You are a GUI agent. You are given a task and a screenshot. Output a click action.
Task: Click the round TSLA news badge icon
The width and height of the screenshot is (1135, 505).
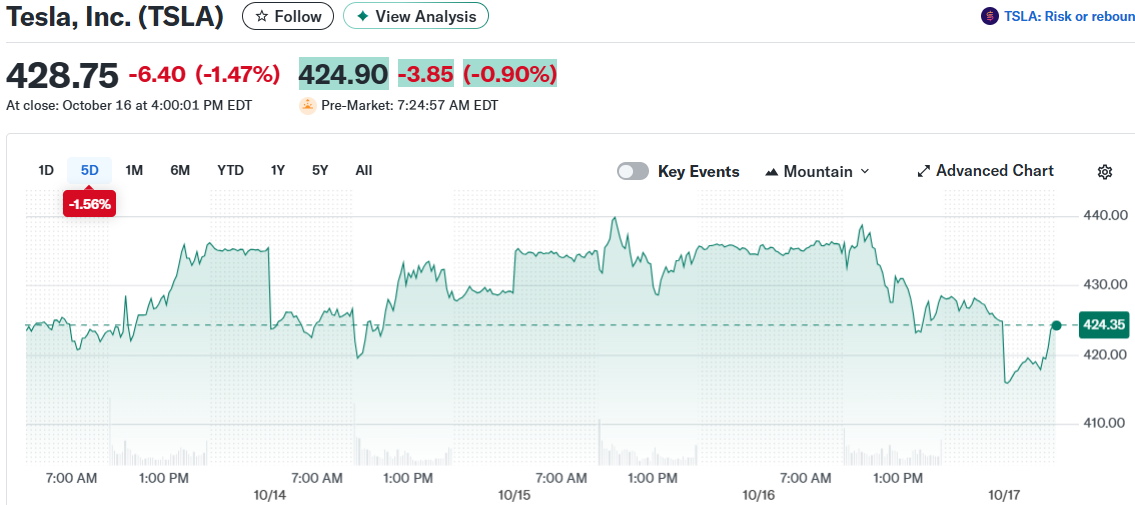(990, 16)
